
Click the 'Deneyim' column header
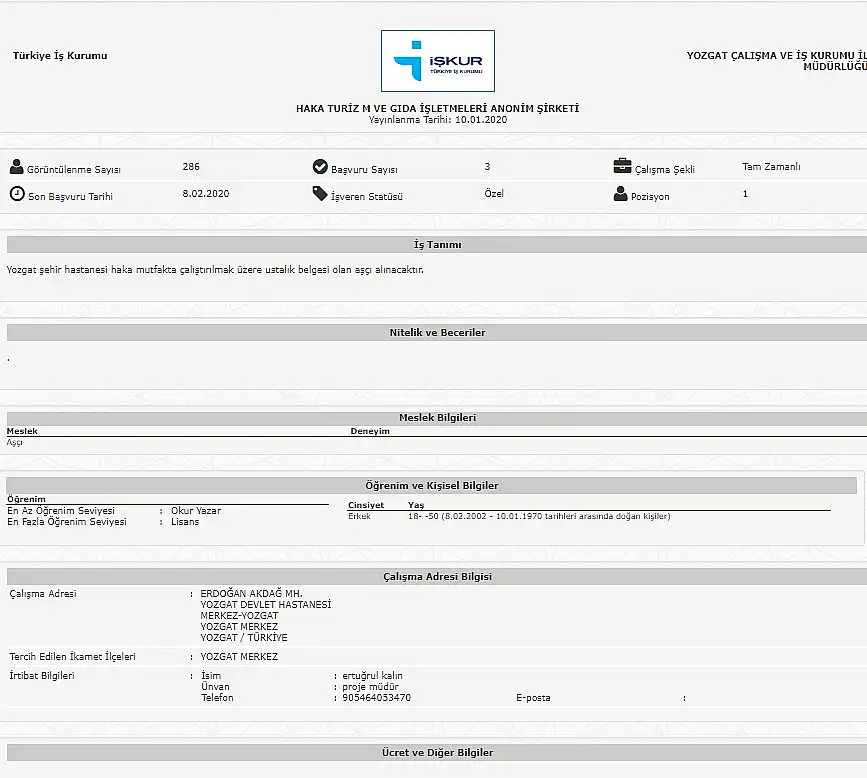pos(370,431)
